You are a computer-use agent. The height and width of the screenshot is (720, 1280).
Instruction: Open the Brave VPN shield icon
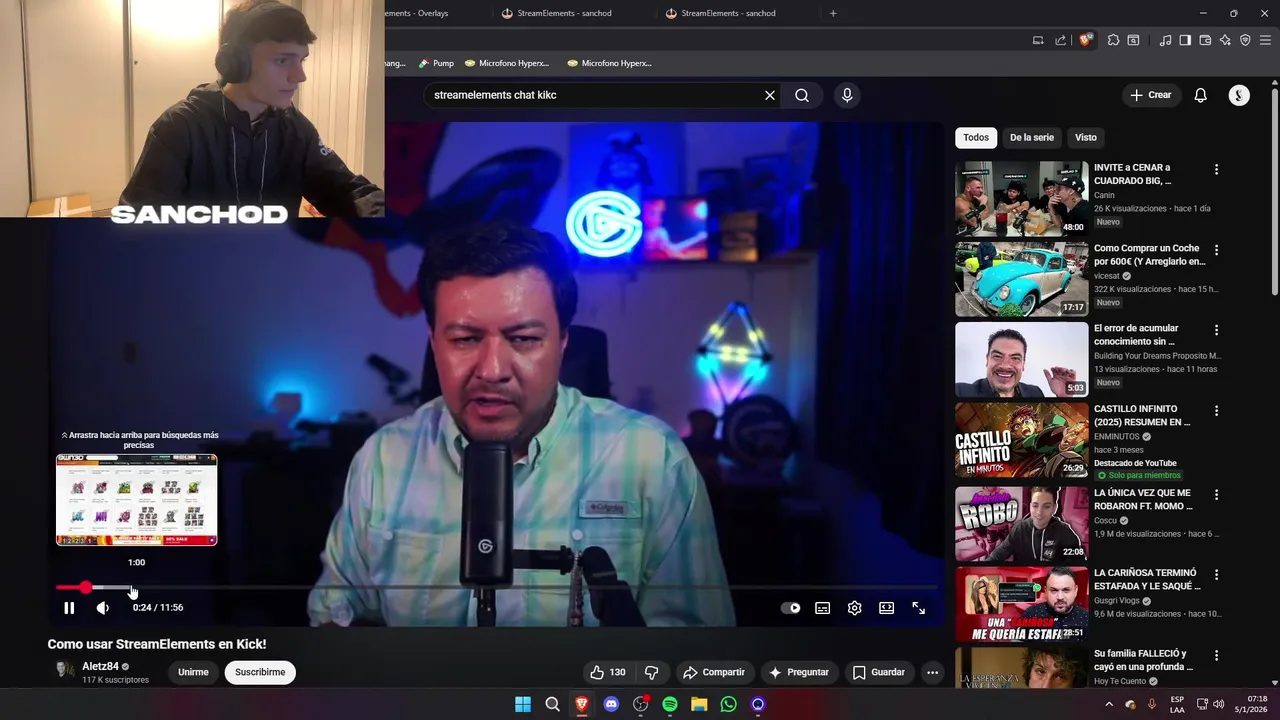point(1245,40)
